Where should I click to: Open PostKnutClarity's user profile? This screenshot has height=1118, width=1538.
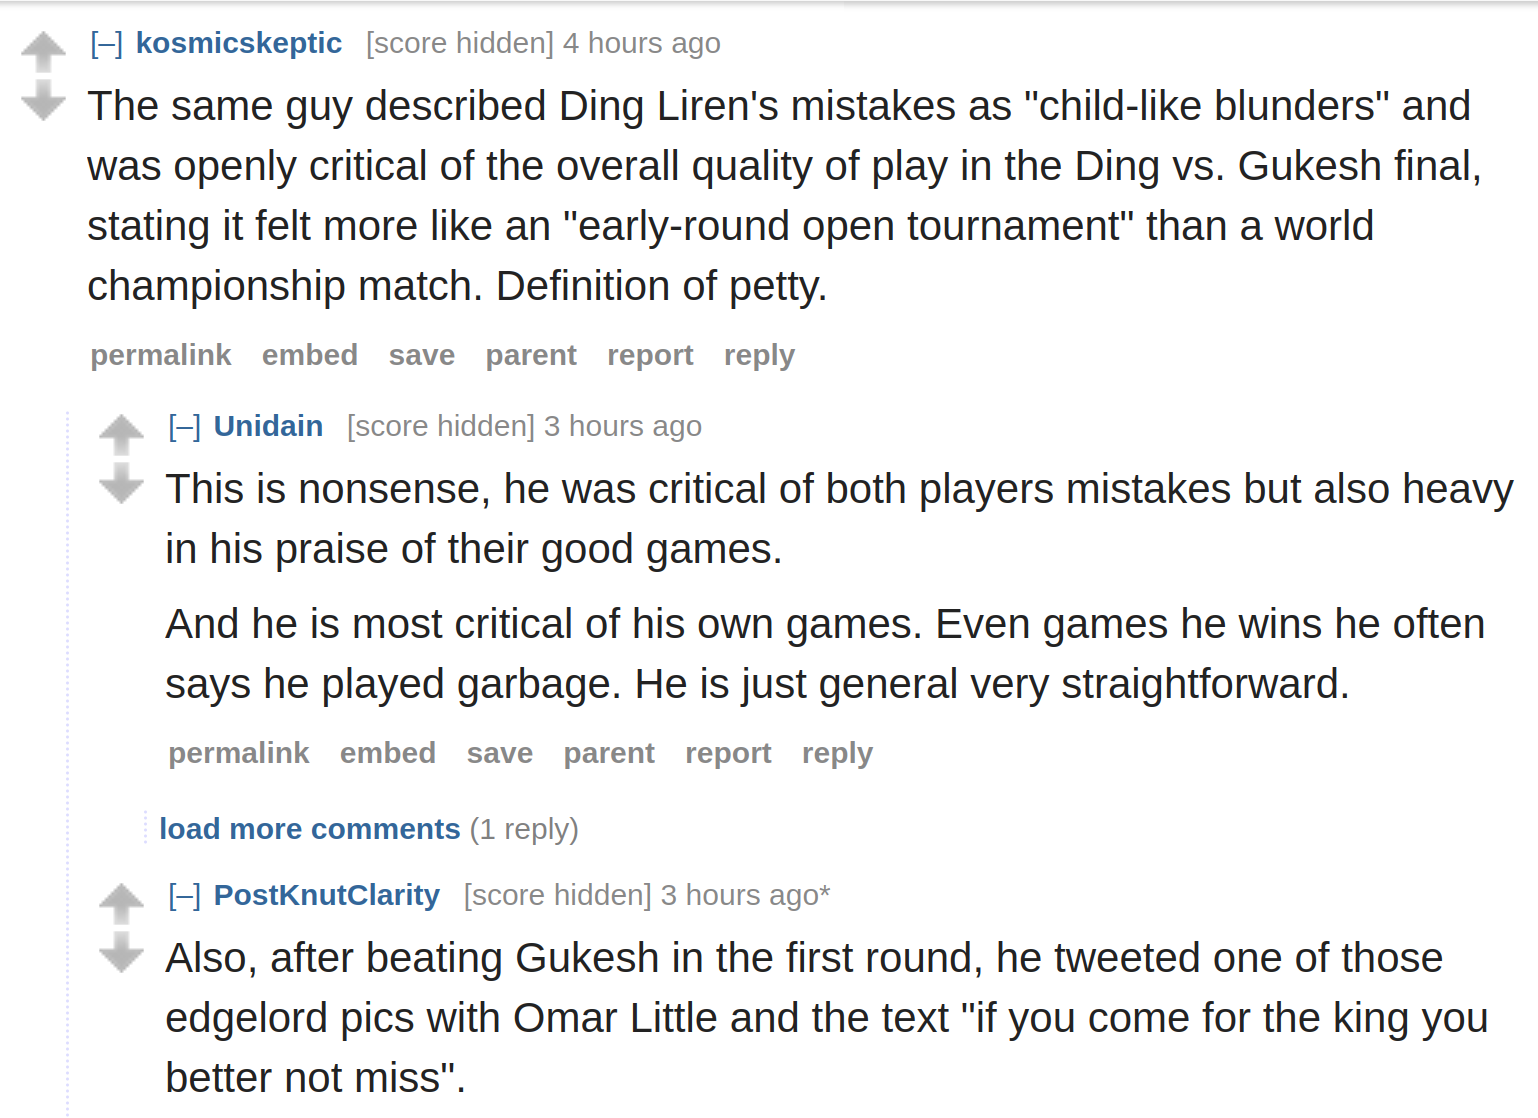(327, 895)
